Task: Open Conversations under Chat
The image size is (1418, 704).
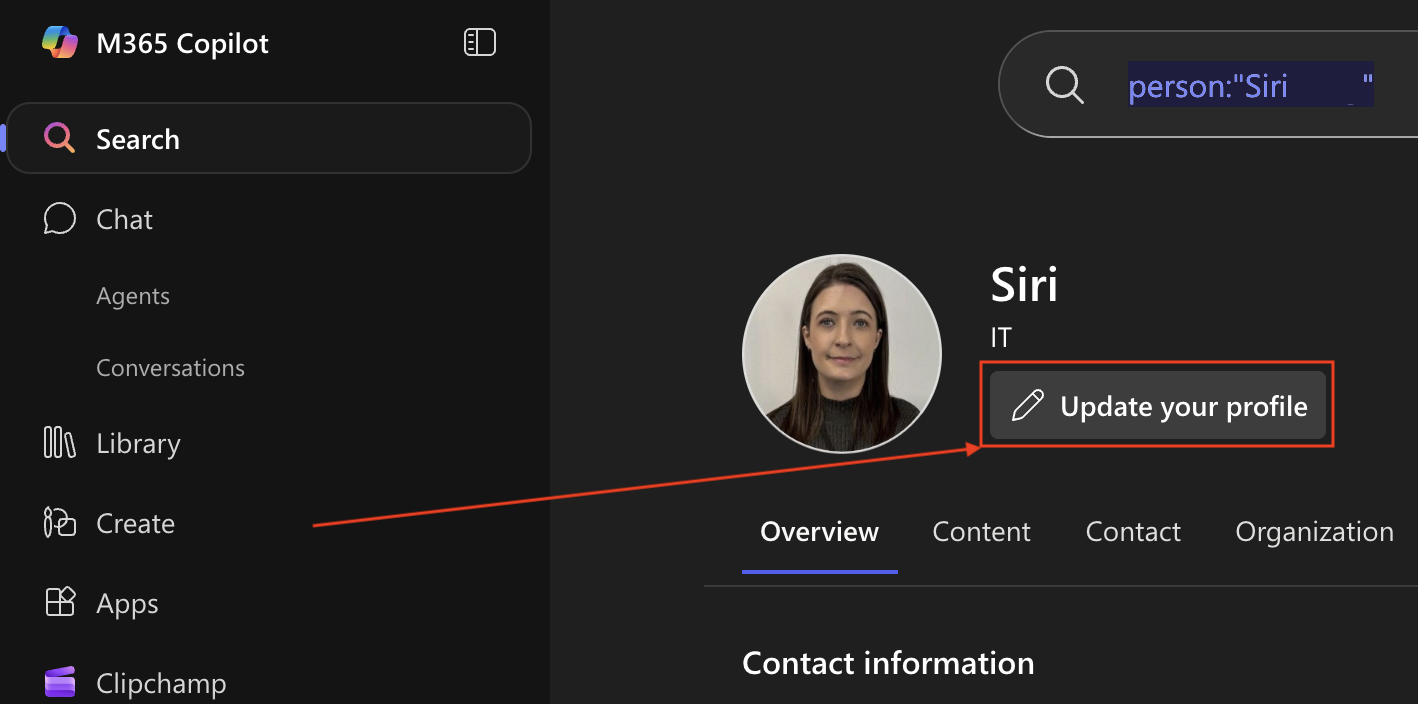Action: (x=170, y=368)
